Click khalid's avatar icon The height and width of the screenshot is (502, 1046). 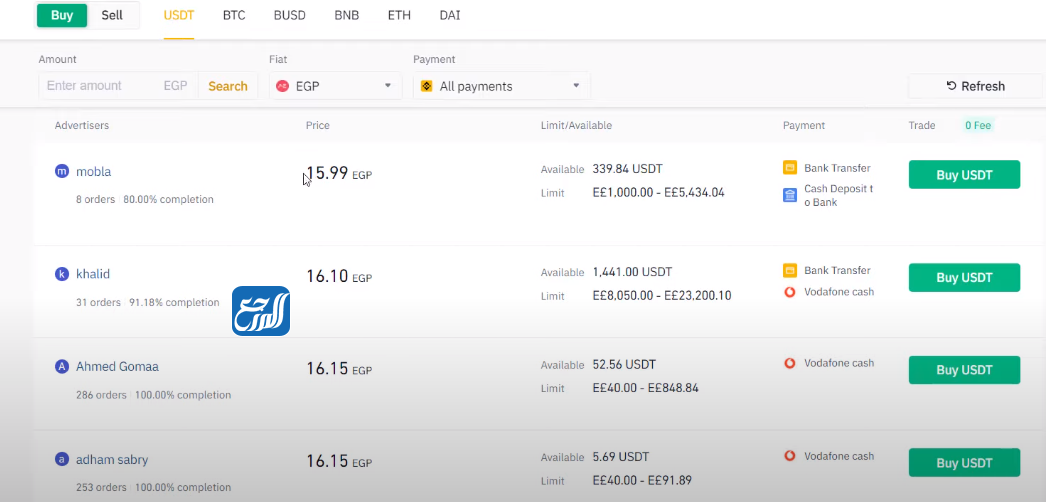point(62,274)
